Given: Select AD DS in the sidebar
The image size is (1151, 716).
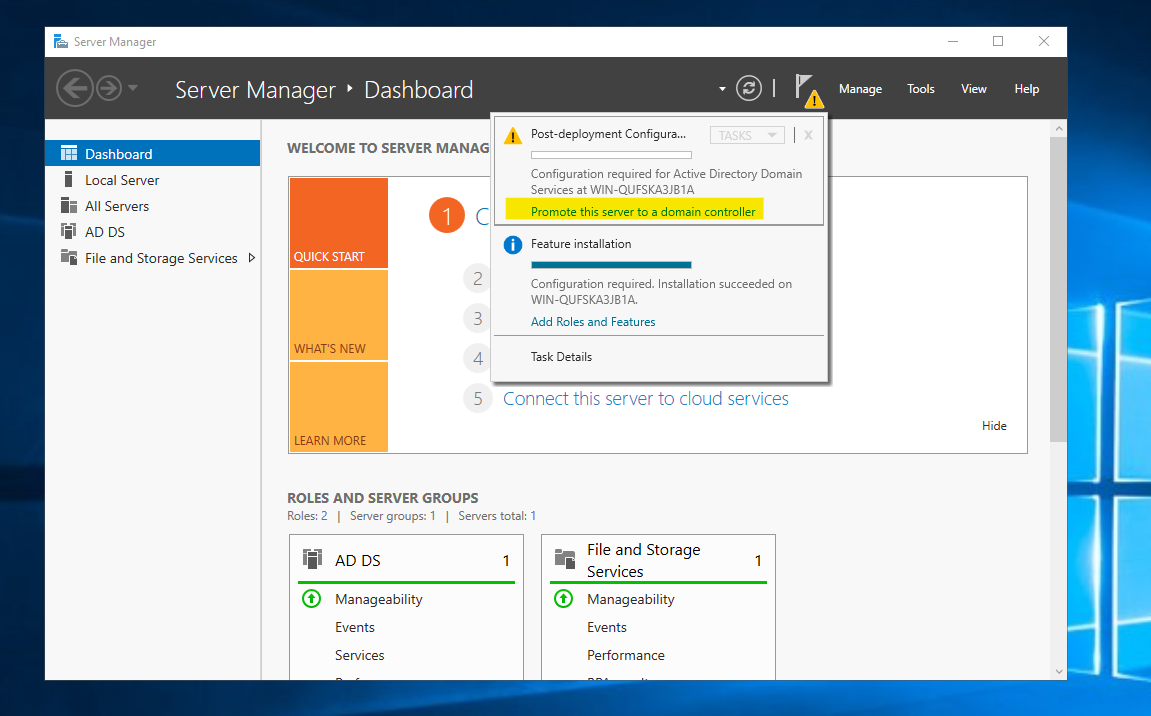Looking at the screenshot, I should point(153,232).
